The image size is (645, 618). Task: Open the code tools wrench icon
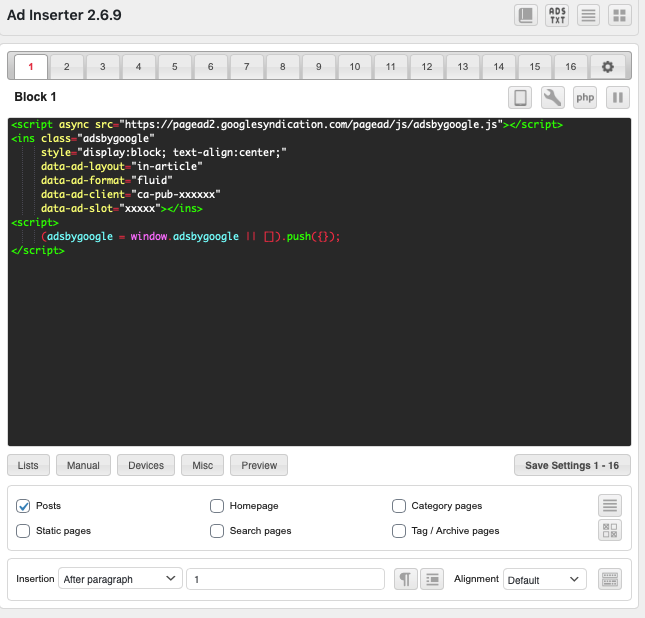(552, 98)
